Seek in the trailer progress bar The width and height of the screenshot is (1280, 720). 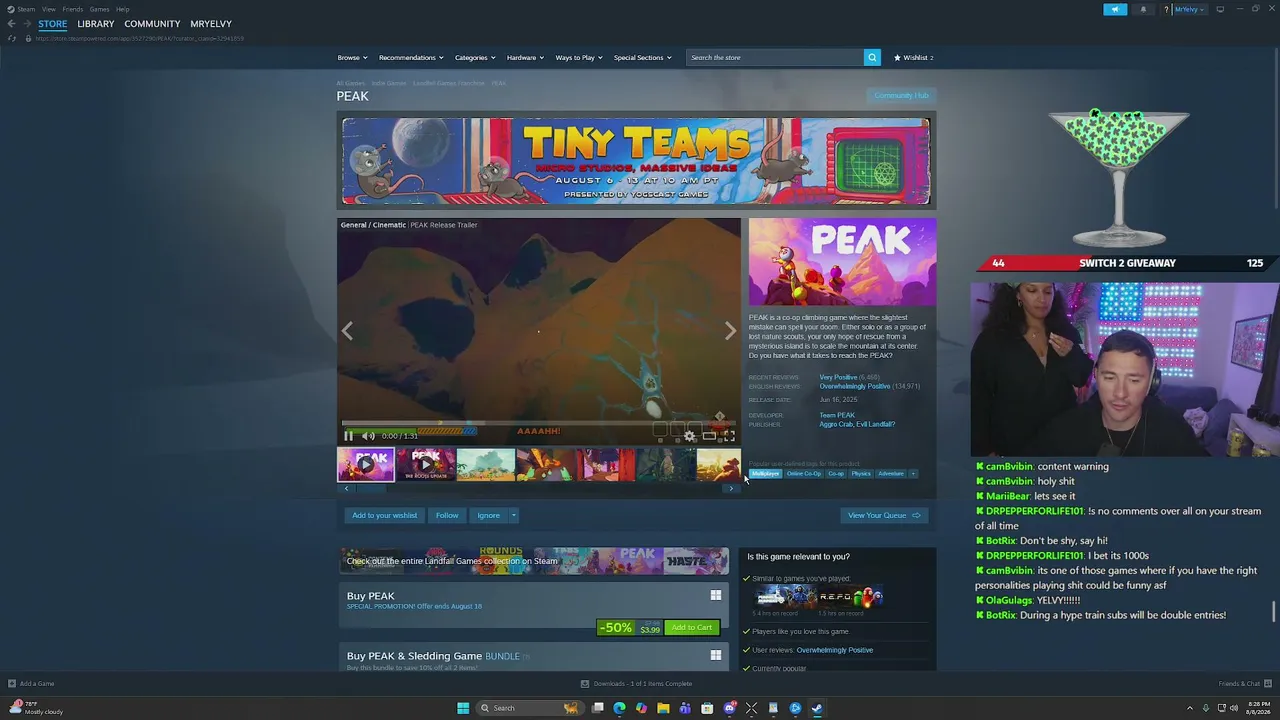[538, 424]
